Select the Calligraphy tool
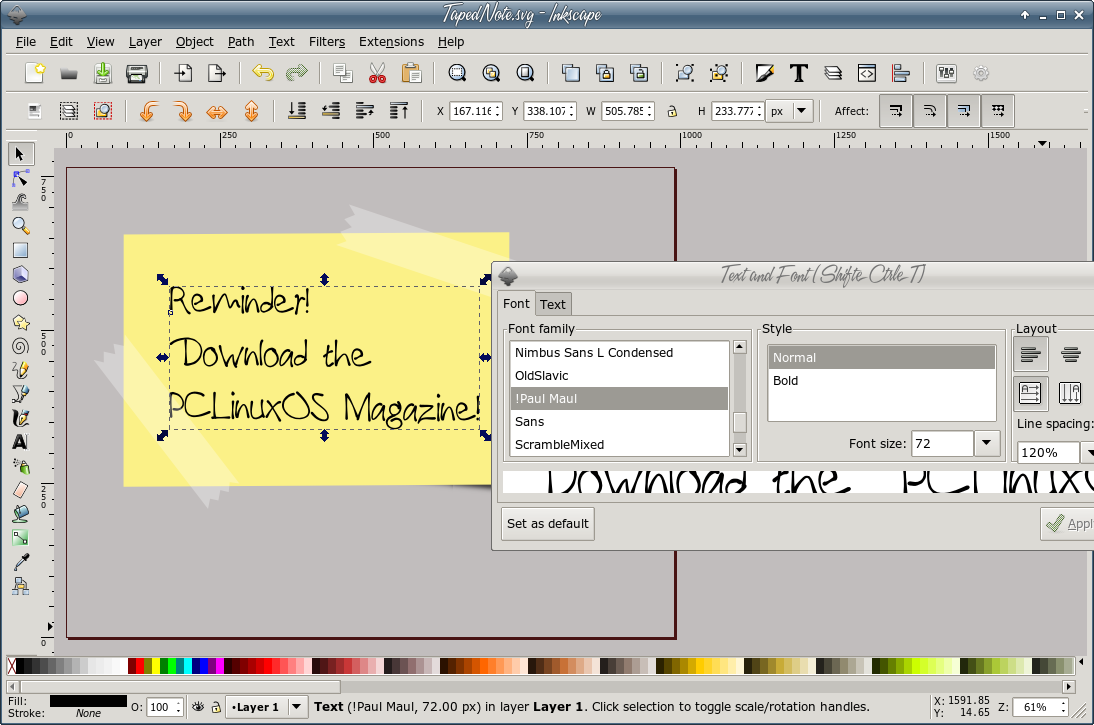1094x725 pixels. [20, 418]
